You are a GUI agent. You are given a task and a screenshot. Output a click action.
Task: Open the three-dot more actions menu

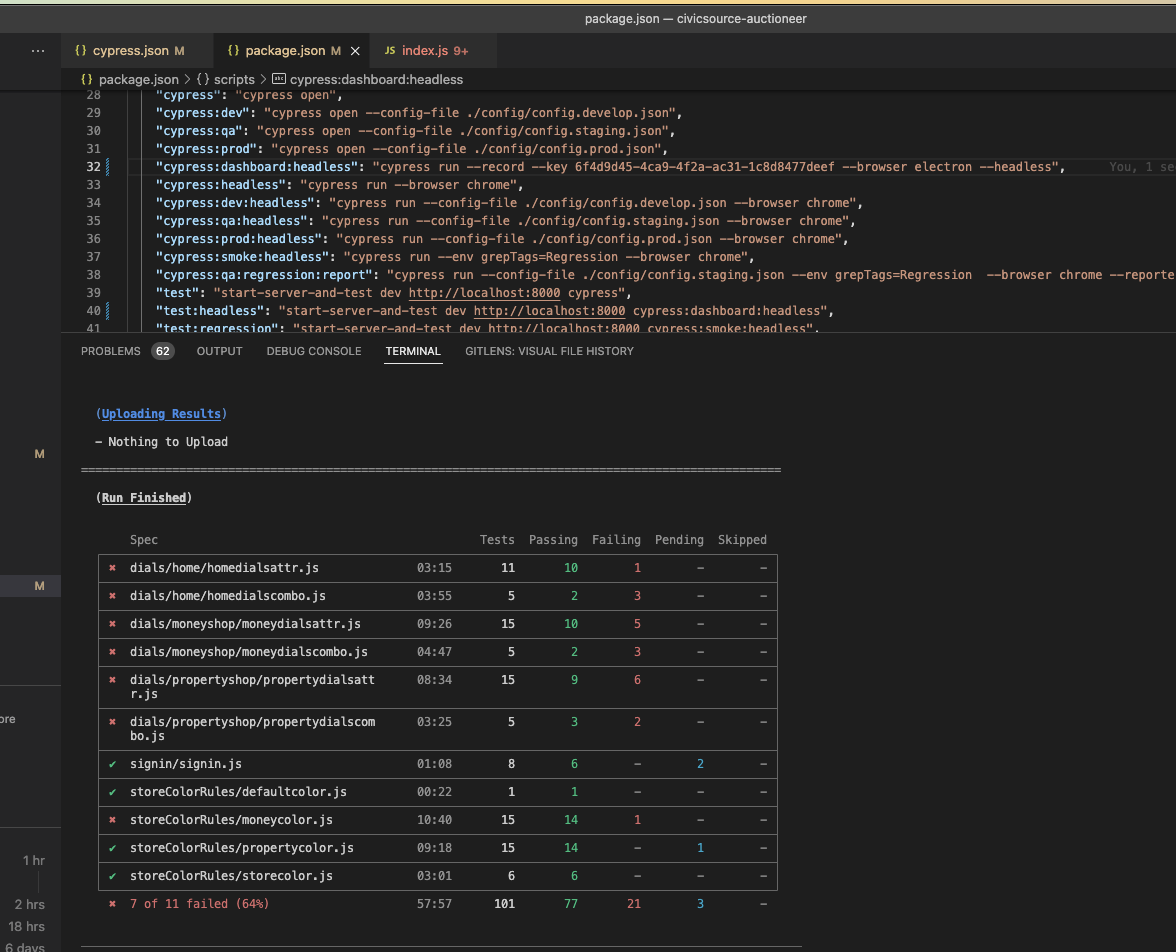point(38,50)
